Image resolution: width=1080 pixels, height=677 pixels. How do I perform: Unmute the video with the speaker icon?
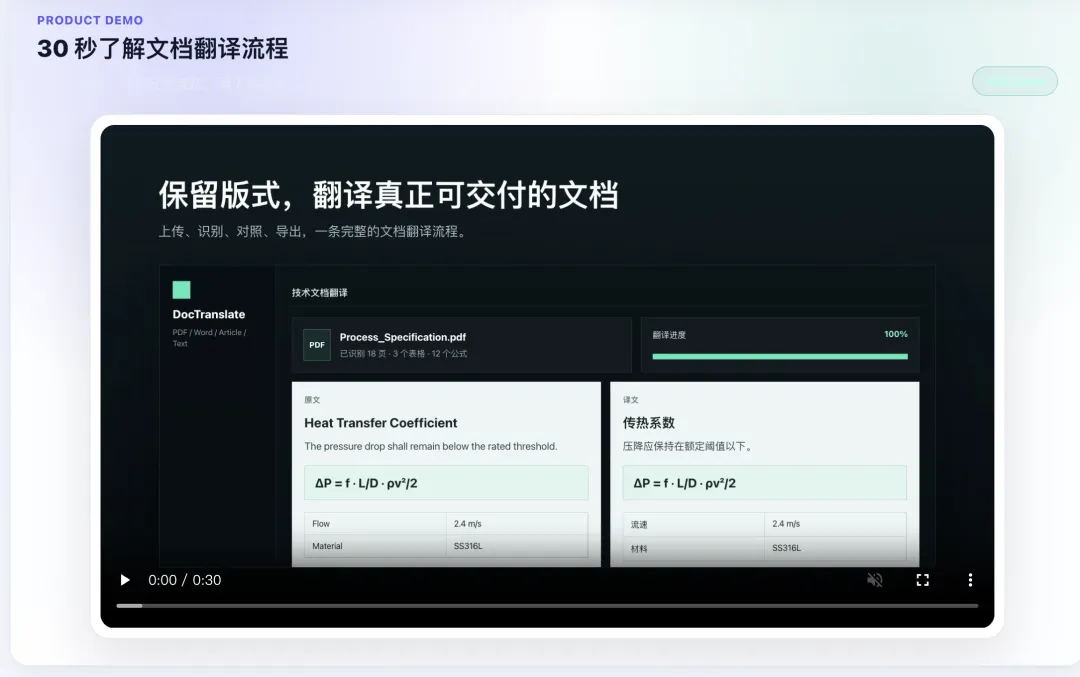pos(875,580)
